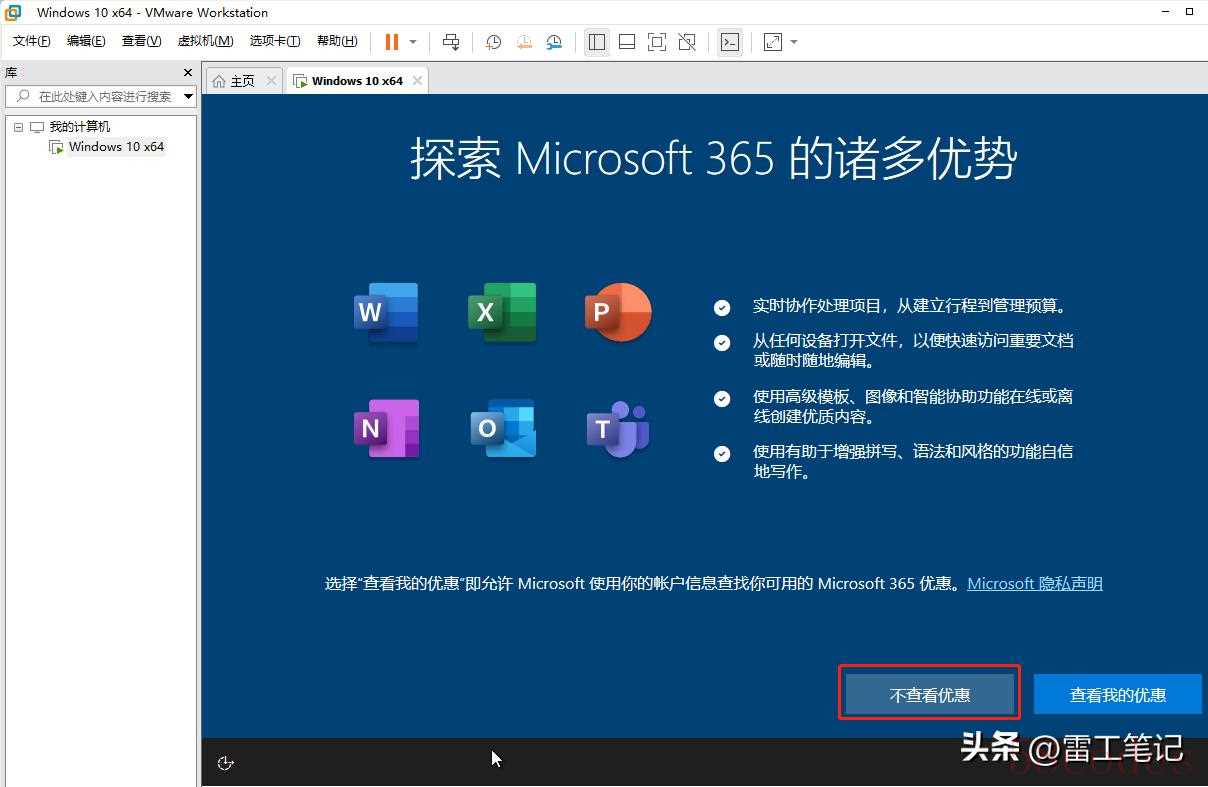Open the 虚拟机(M) menu
Image resolution: width=1208 pixels, height=787 pixels.
(205, 41)
